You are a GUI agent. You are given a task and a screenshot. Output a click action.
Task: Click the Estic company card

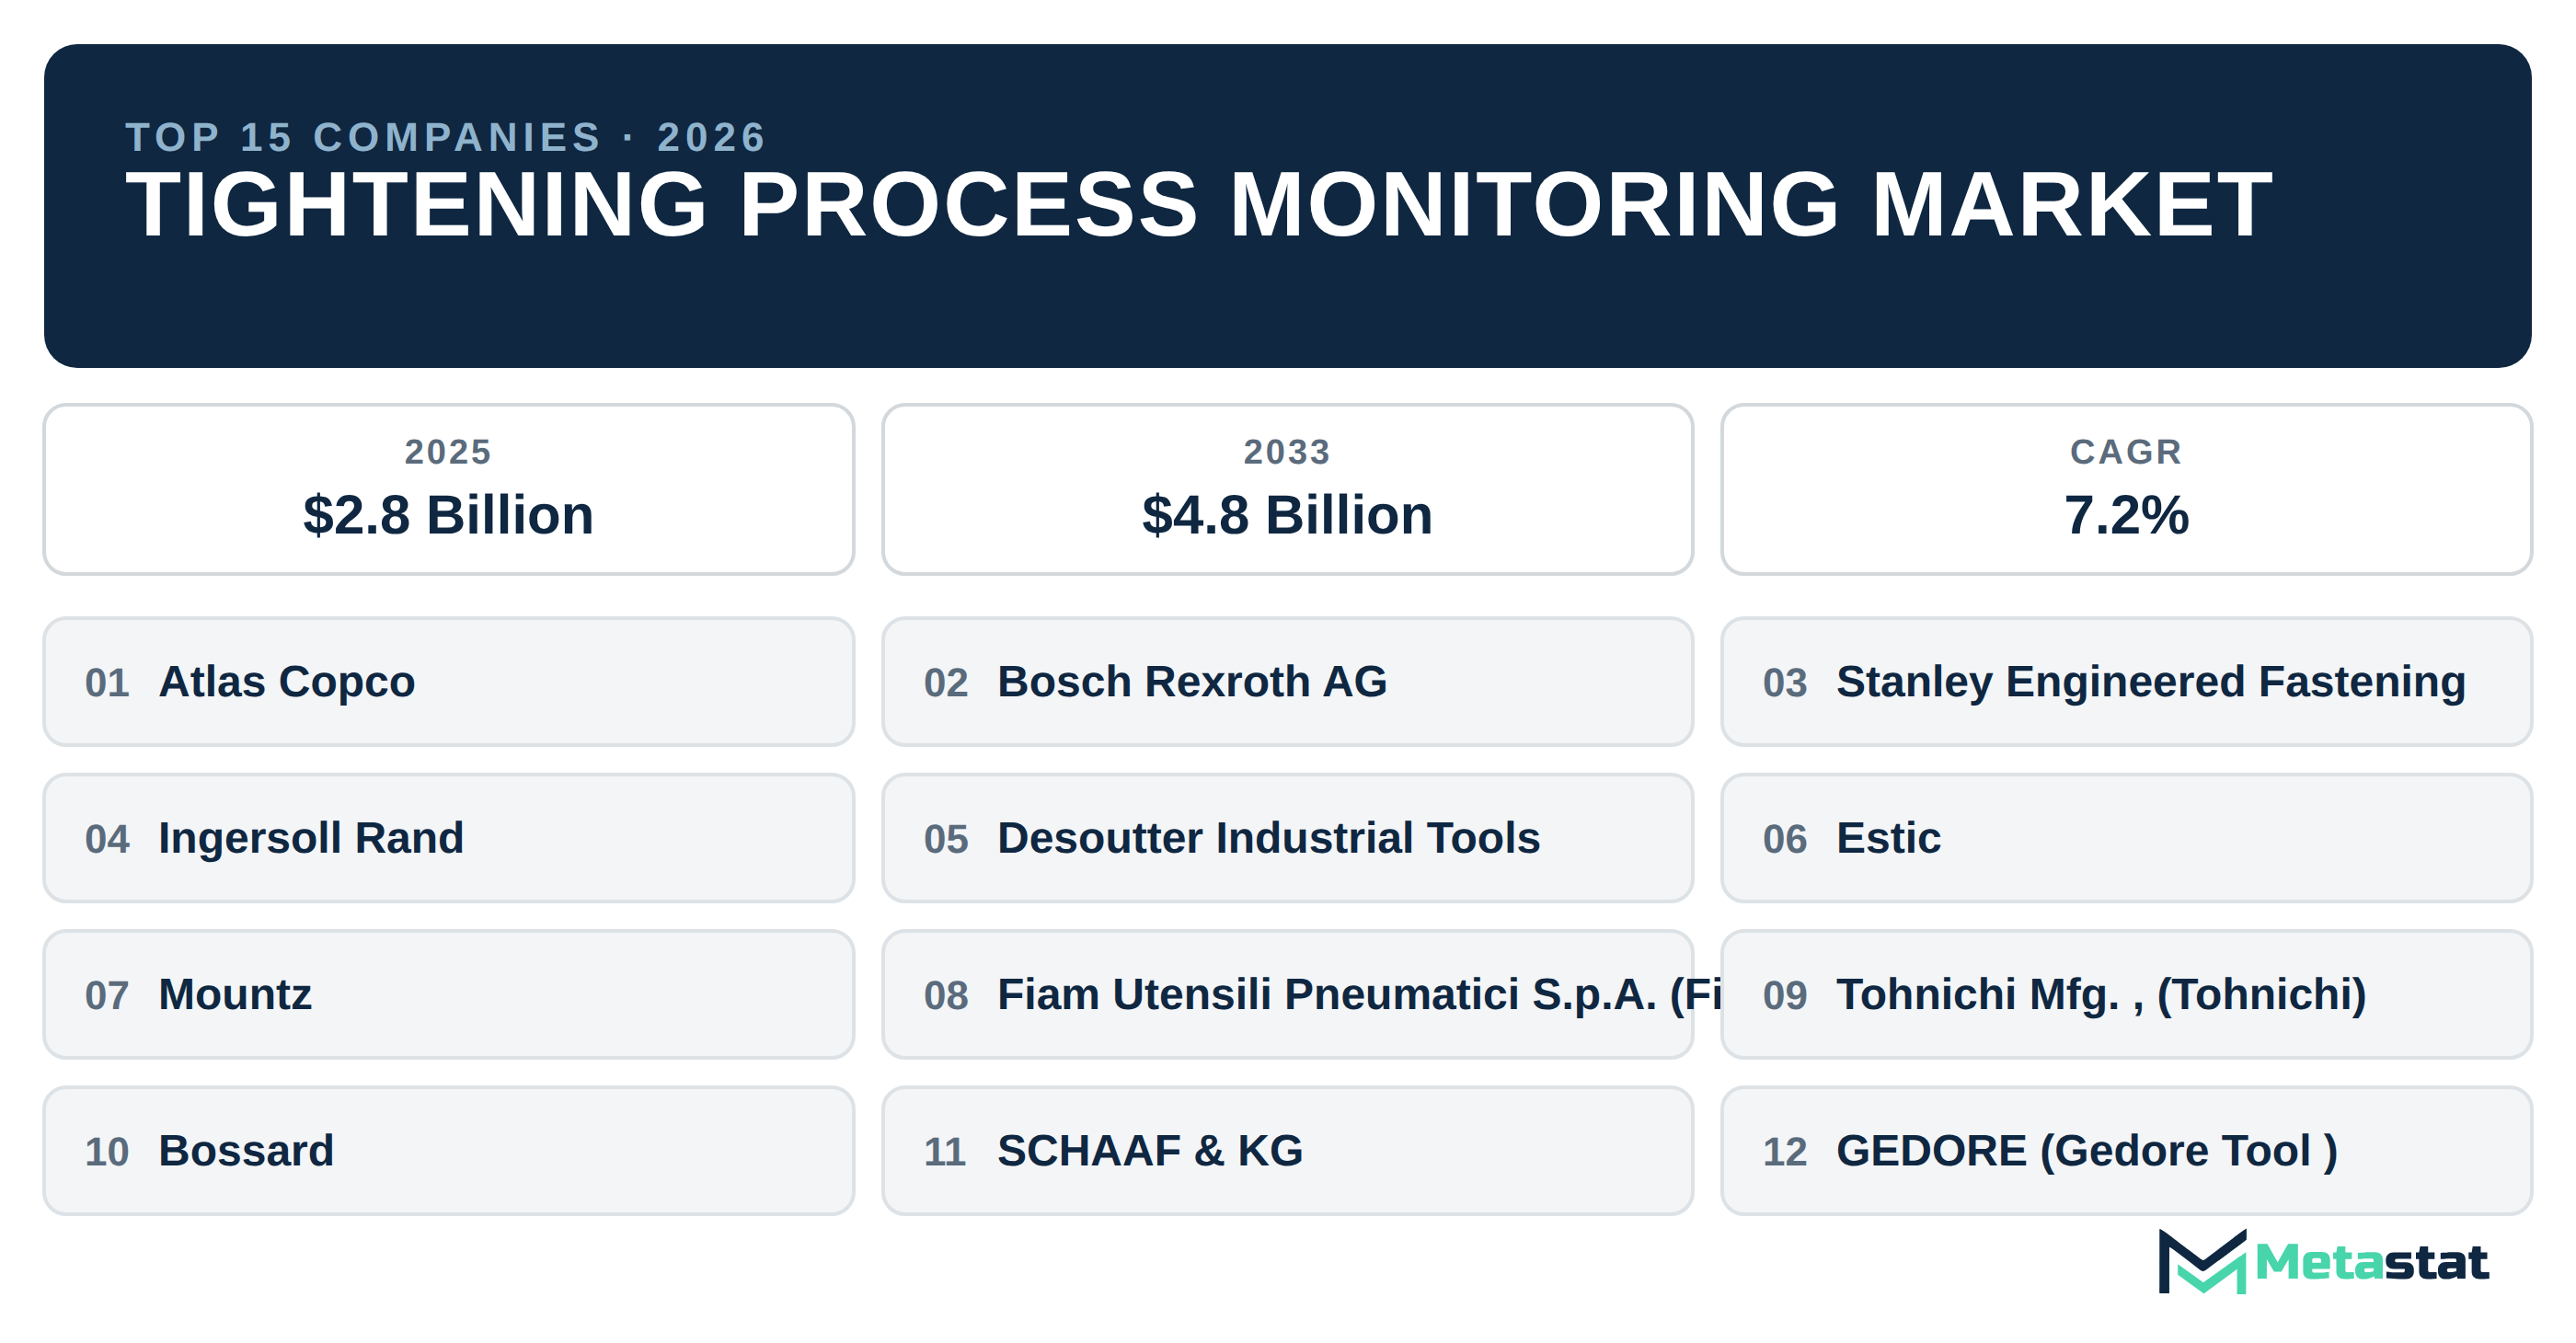(2126, 838)
